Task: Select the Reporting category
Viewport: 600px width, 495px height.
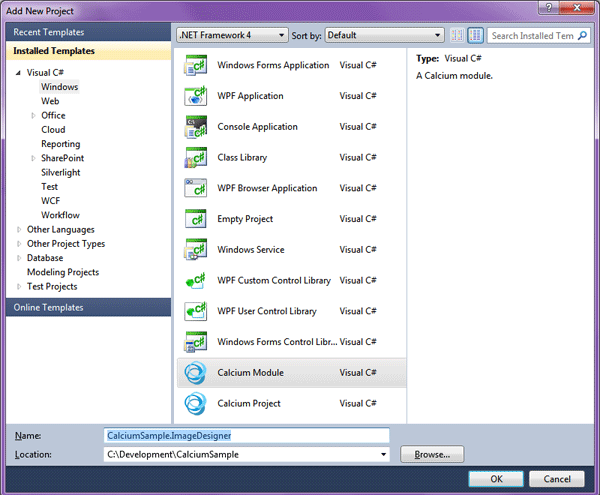Action: coord(61,144)
